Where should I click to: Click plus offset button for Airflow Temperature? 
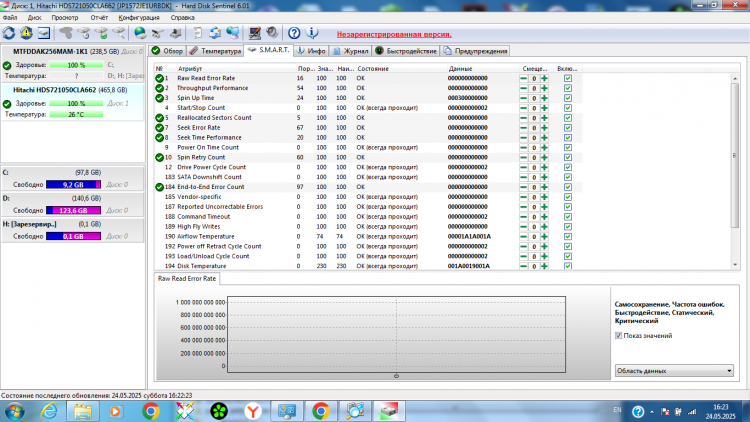click(544, 236)
